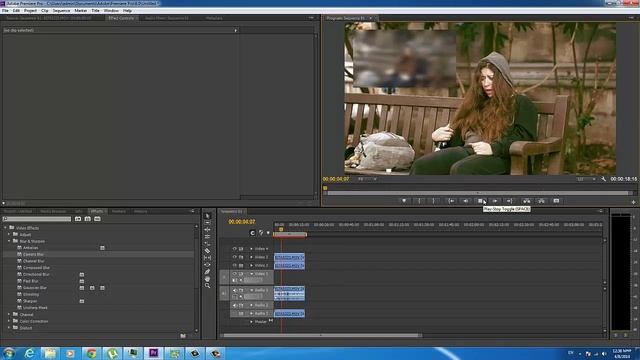Select the Zoom tool

[207, 286]
